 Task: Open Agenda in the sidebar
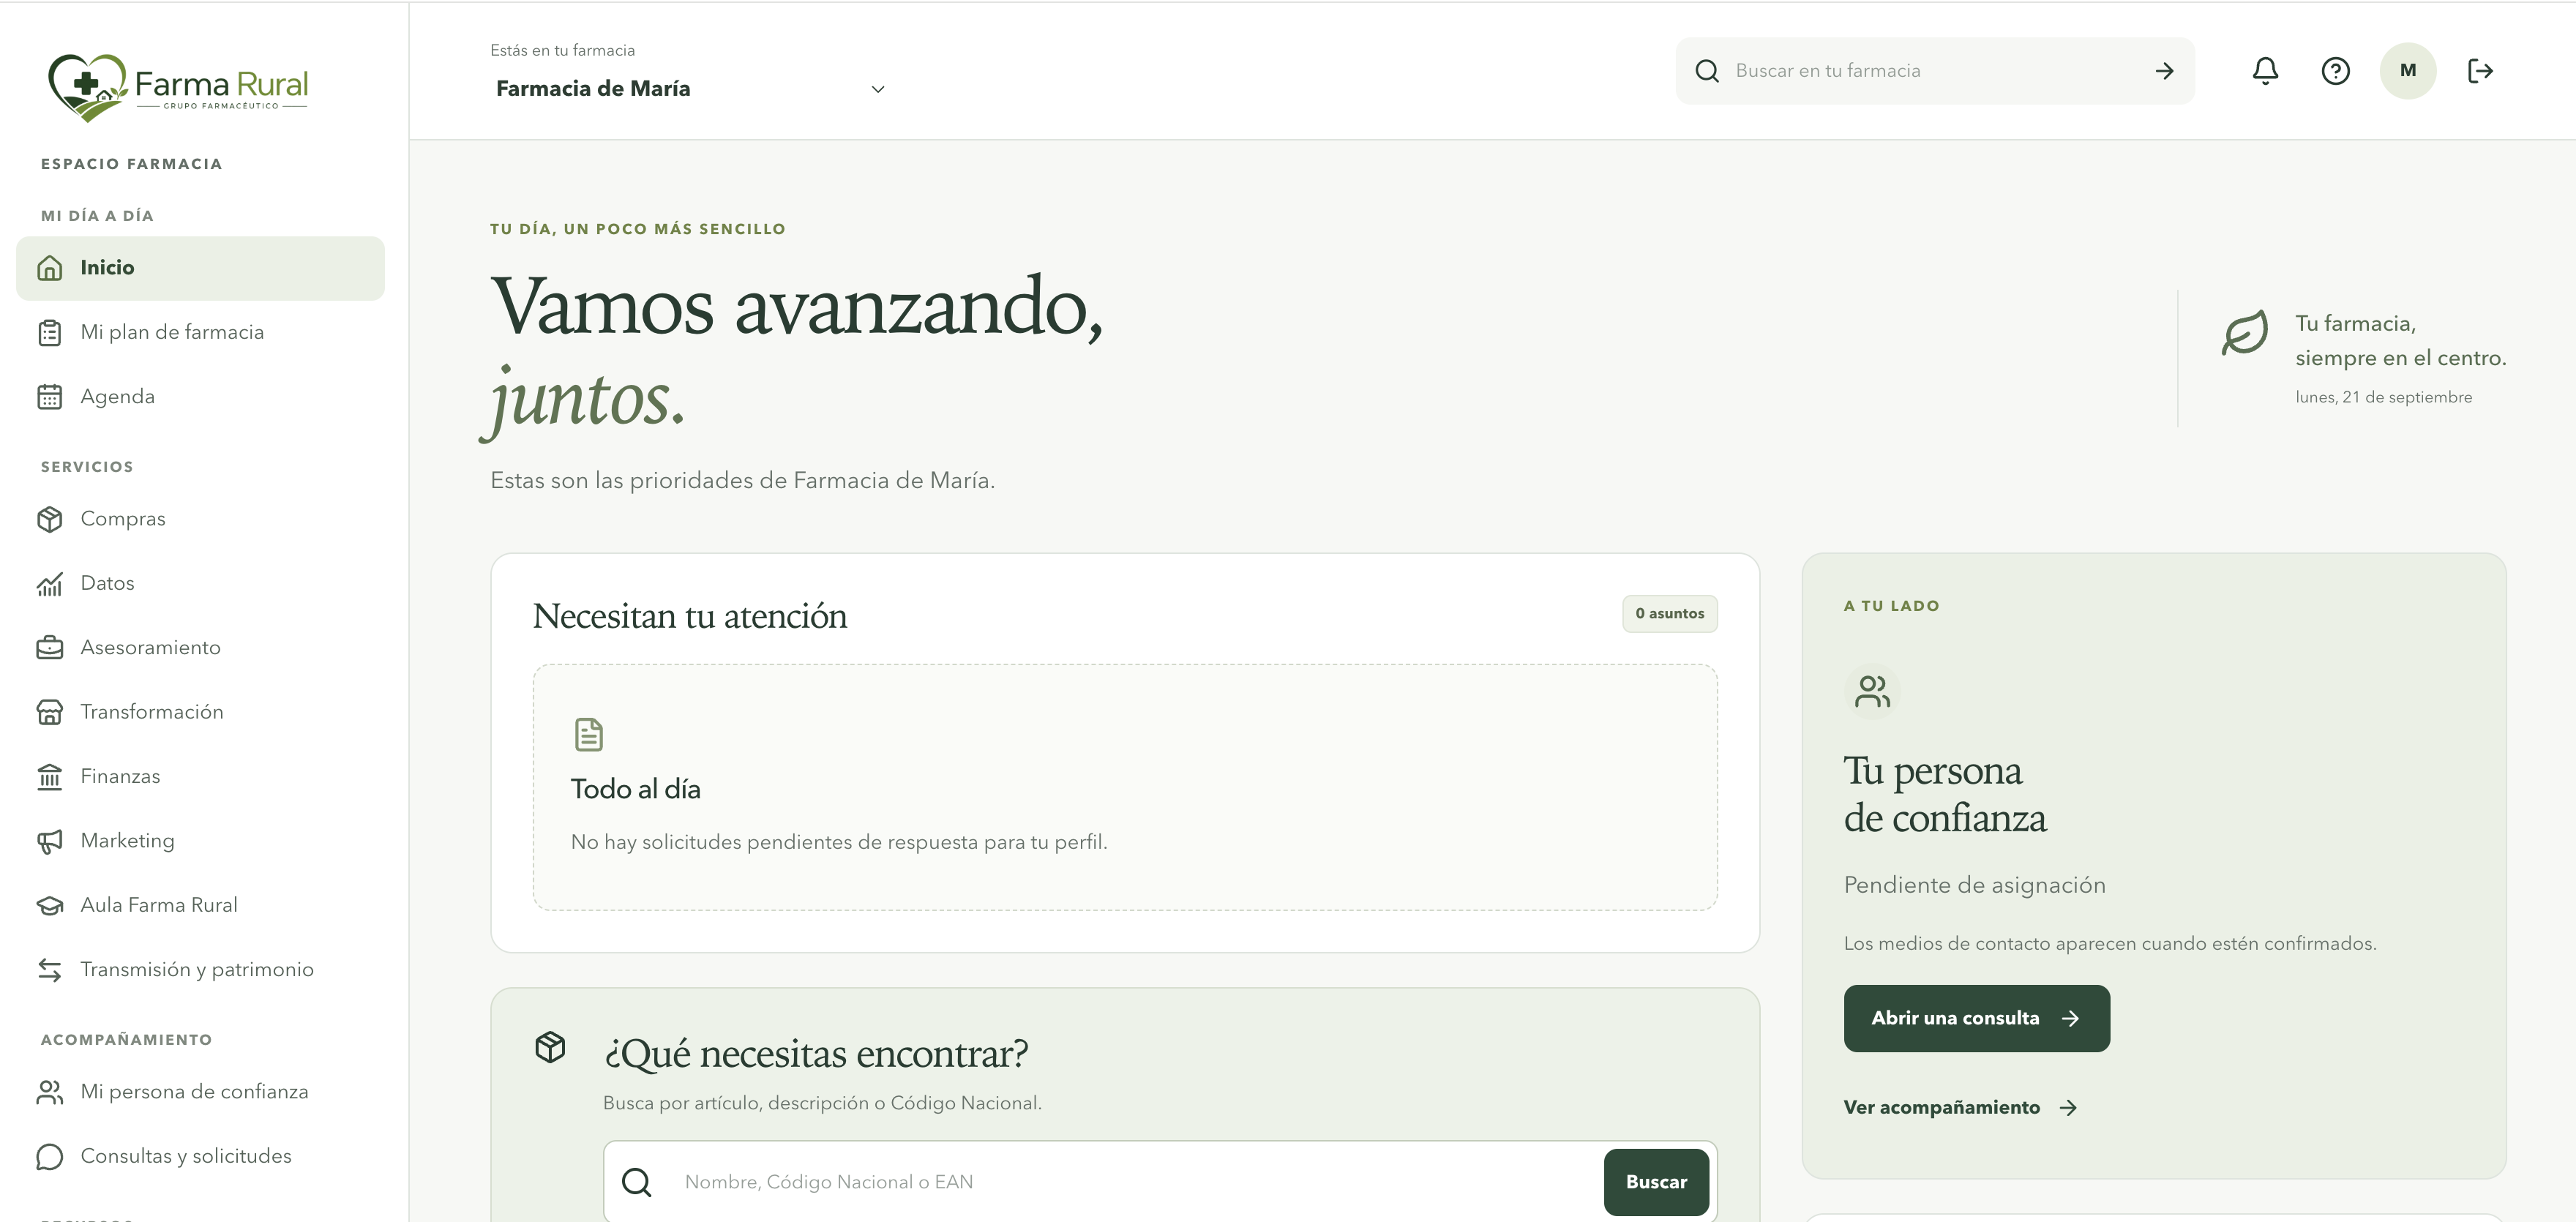click(x=200, y=397)
